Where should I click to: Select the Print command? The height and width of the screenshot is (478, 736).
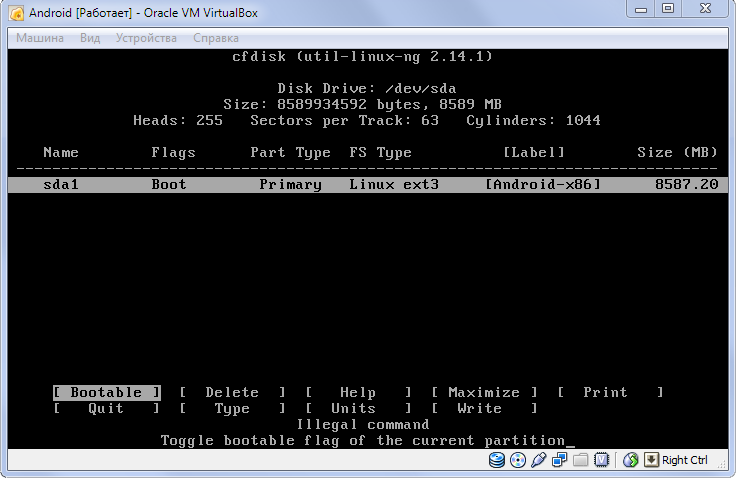point(610,393)
